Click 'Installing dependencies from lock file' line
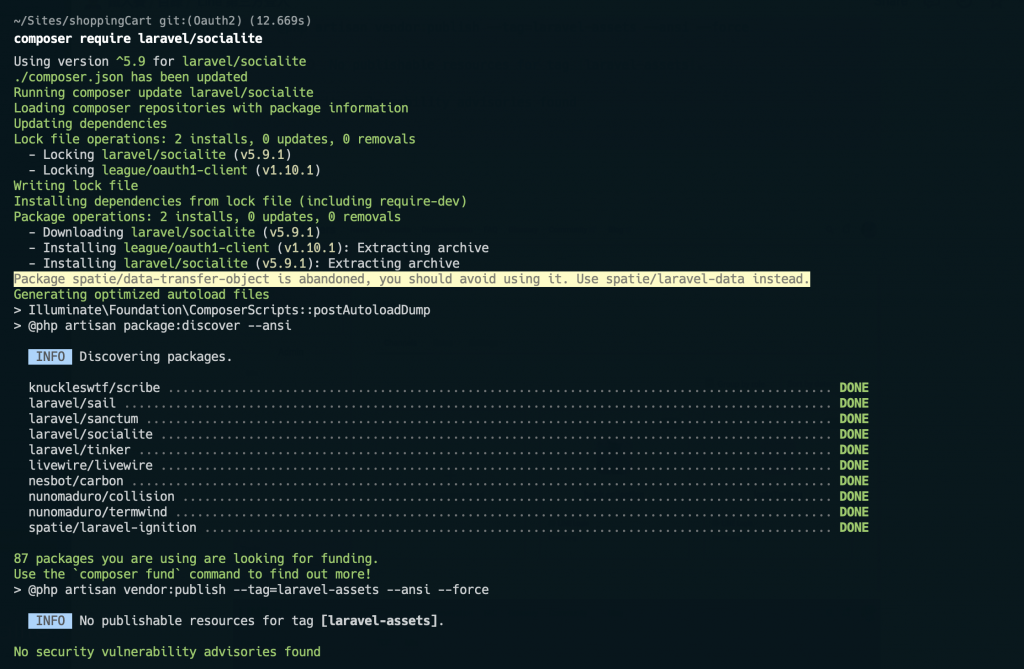Screen dimensions: 1024x669 click(240, 202)
